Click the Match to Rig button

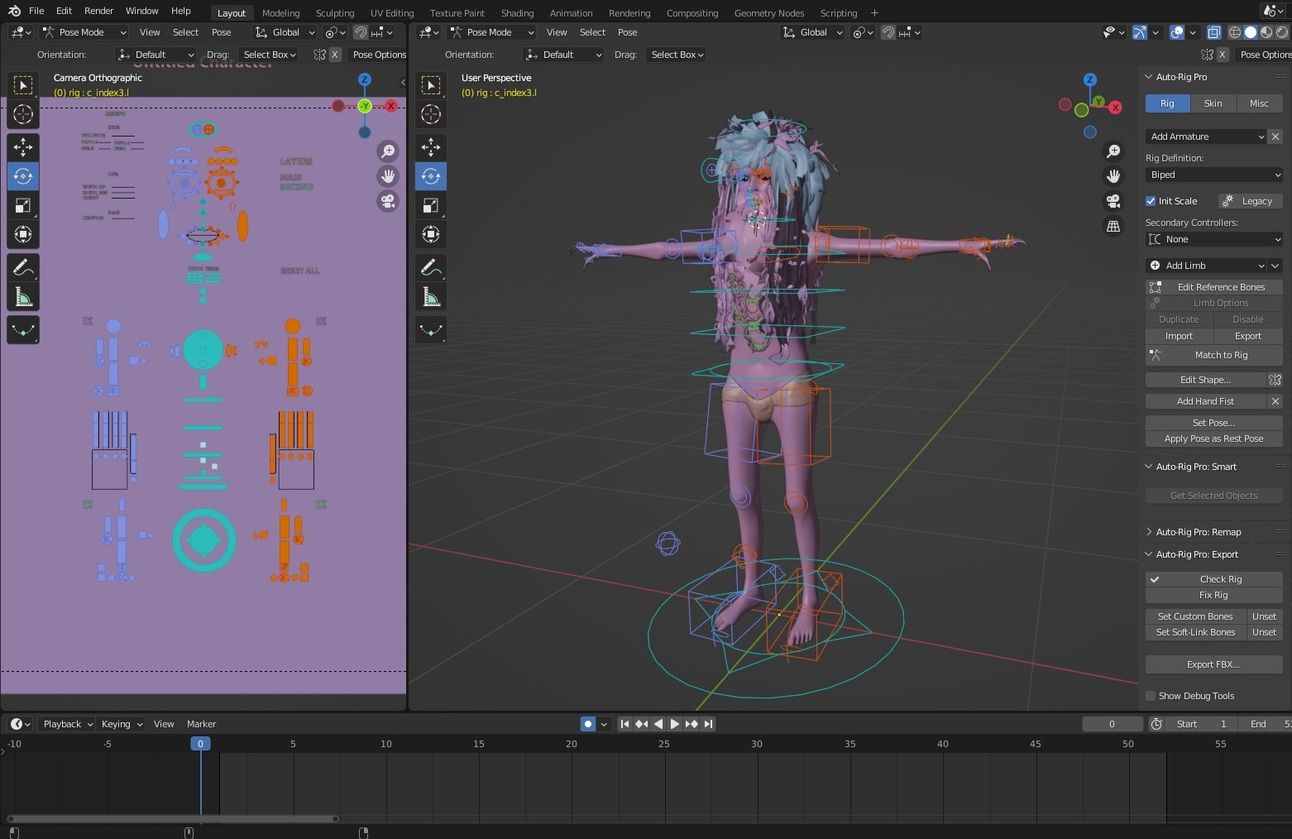click(x=1213, y=355)
